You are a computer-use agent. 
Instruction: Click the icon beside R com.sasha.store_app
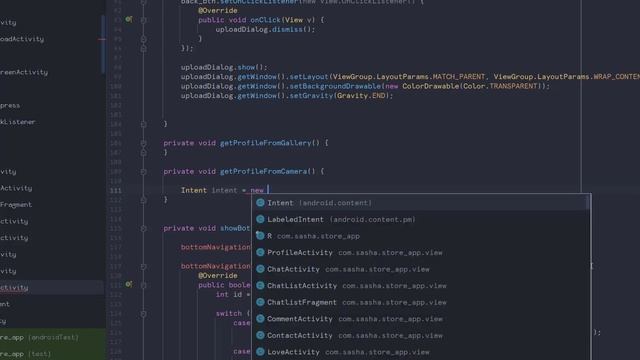tap(260, 236)
